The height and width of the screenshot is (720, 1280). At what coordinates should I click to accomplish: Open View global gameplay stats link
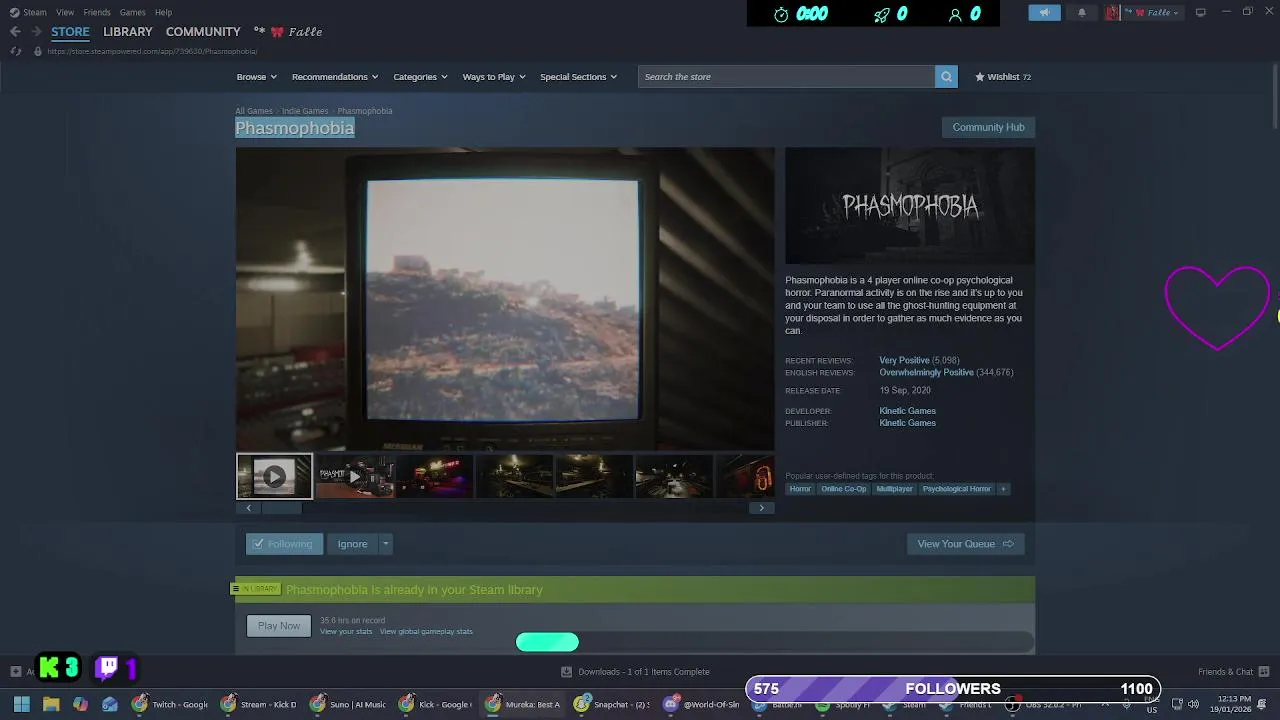pos(426,632)
